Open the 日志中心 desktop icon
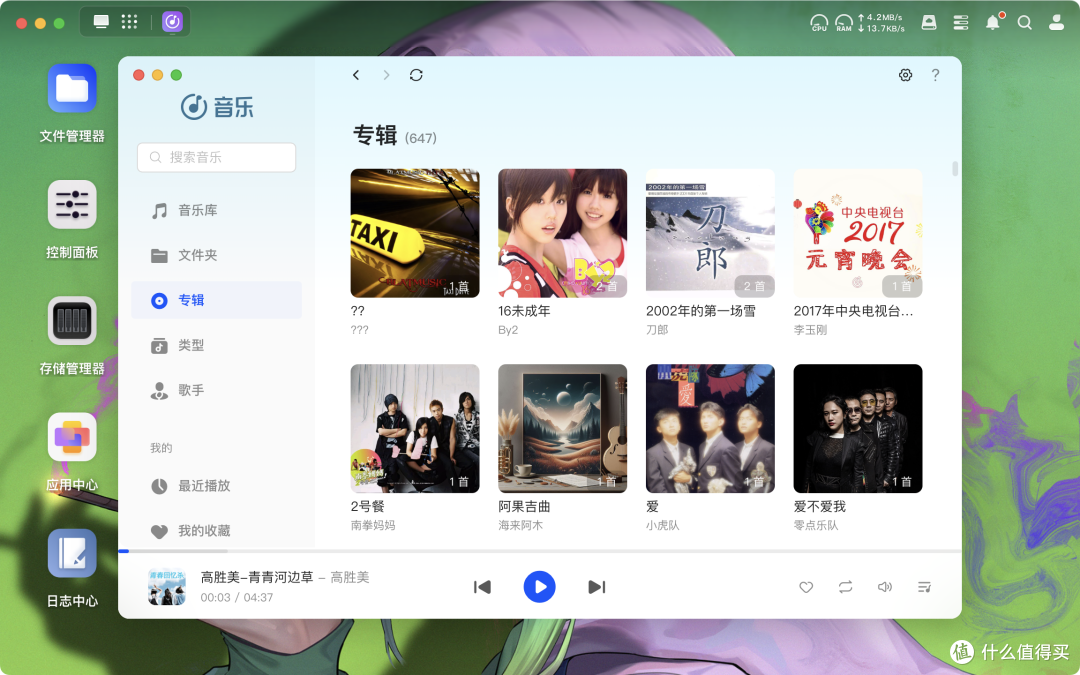 click(72, 553)
